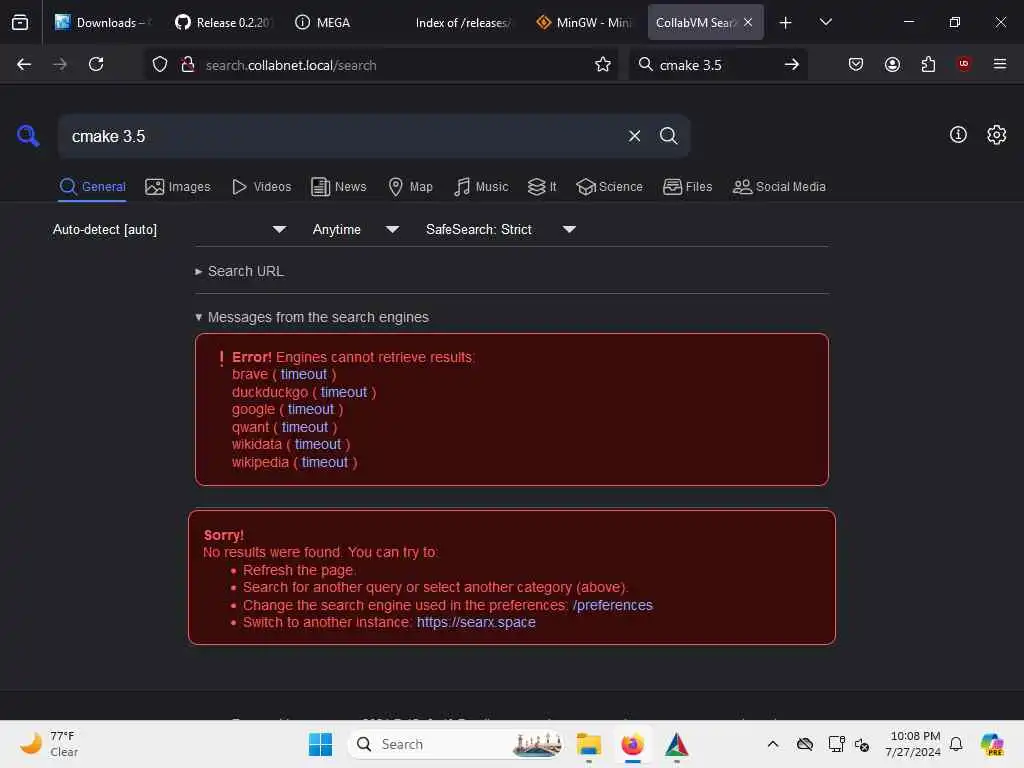This screenshot has height=768, width=1024.
Task: Open a new browser tab
Action: [786, 22]
